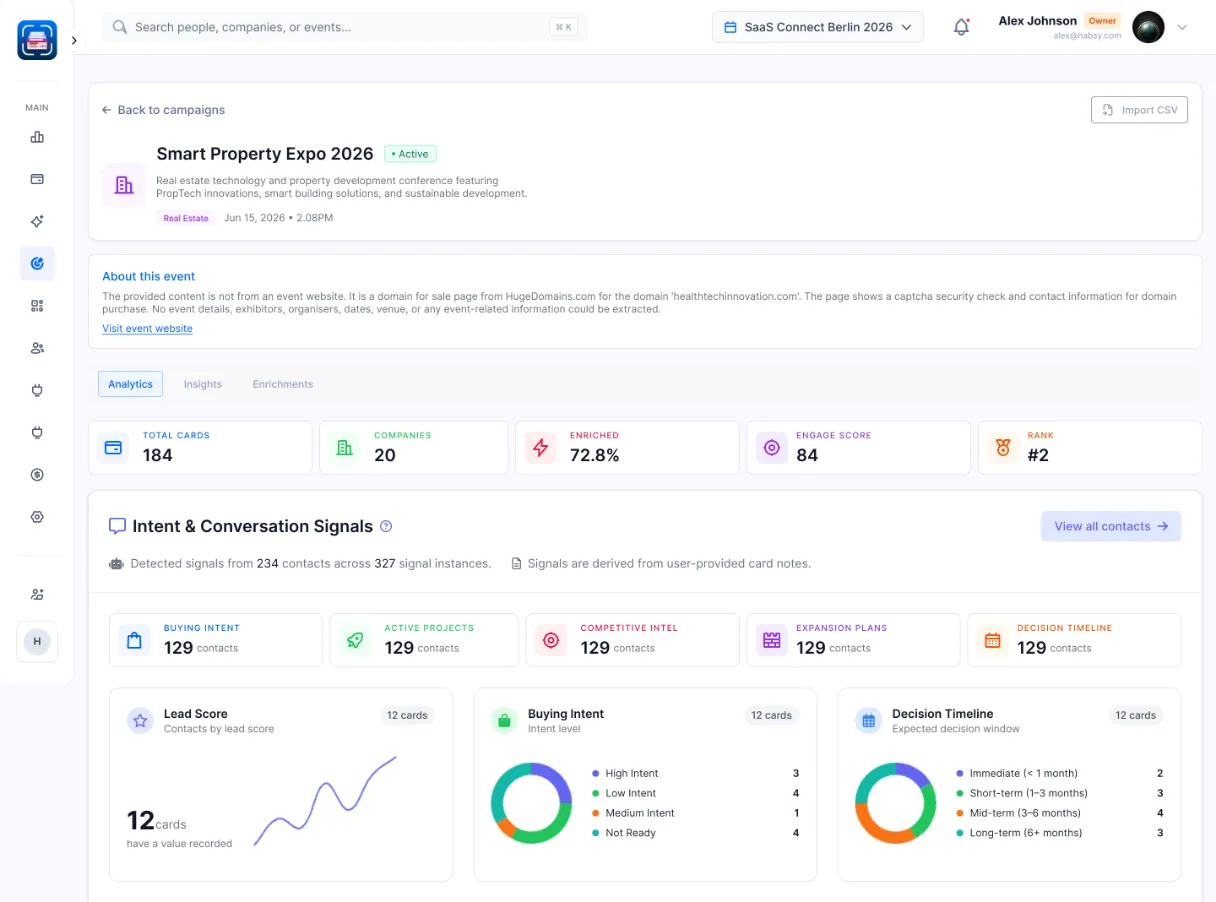This screenshot has height=902, width=1216.
Task: Click the green bag icon in Buying Intent chart card
Action: pos(505,720)
